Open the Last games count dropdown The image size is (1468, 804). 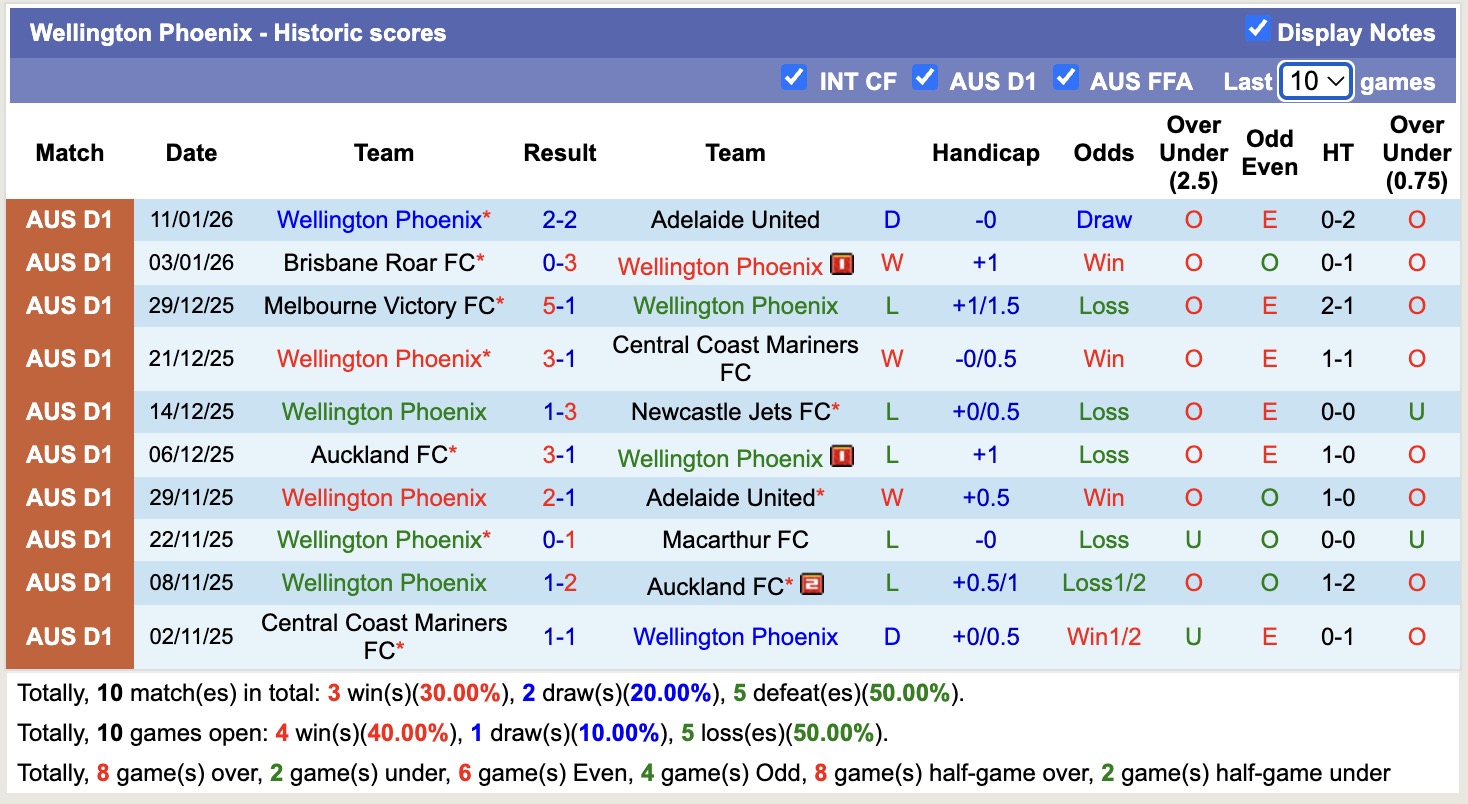coord(1315,80)
